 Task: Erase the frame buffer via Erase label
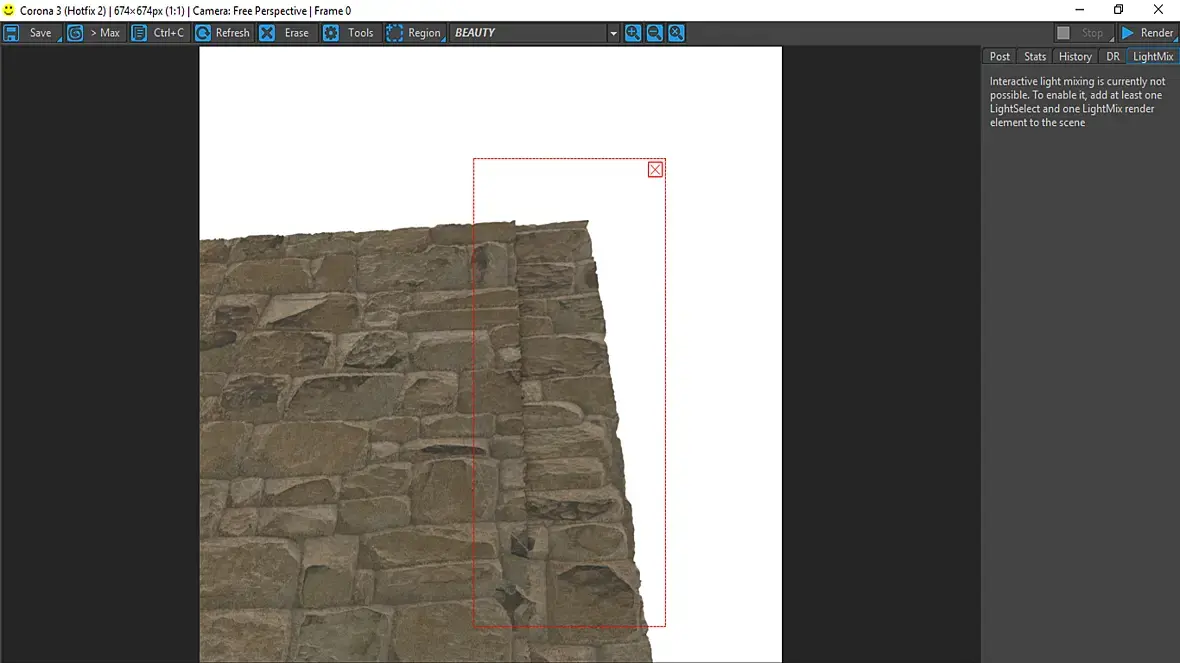pyautogui.click(x=297, y=33)
